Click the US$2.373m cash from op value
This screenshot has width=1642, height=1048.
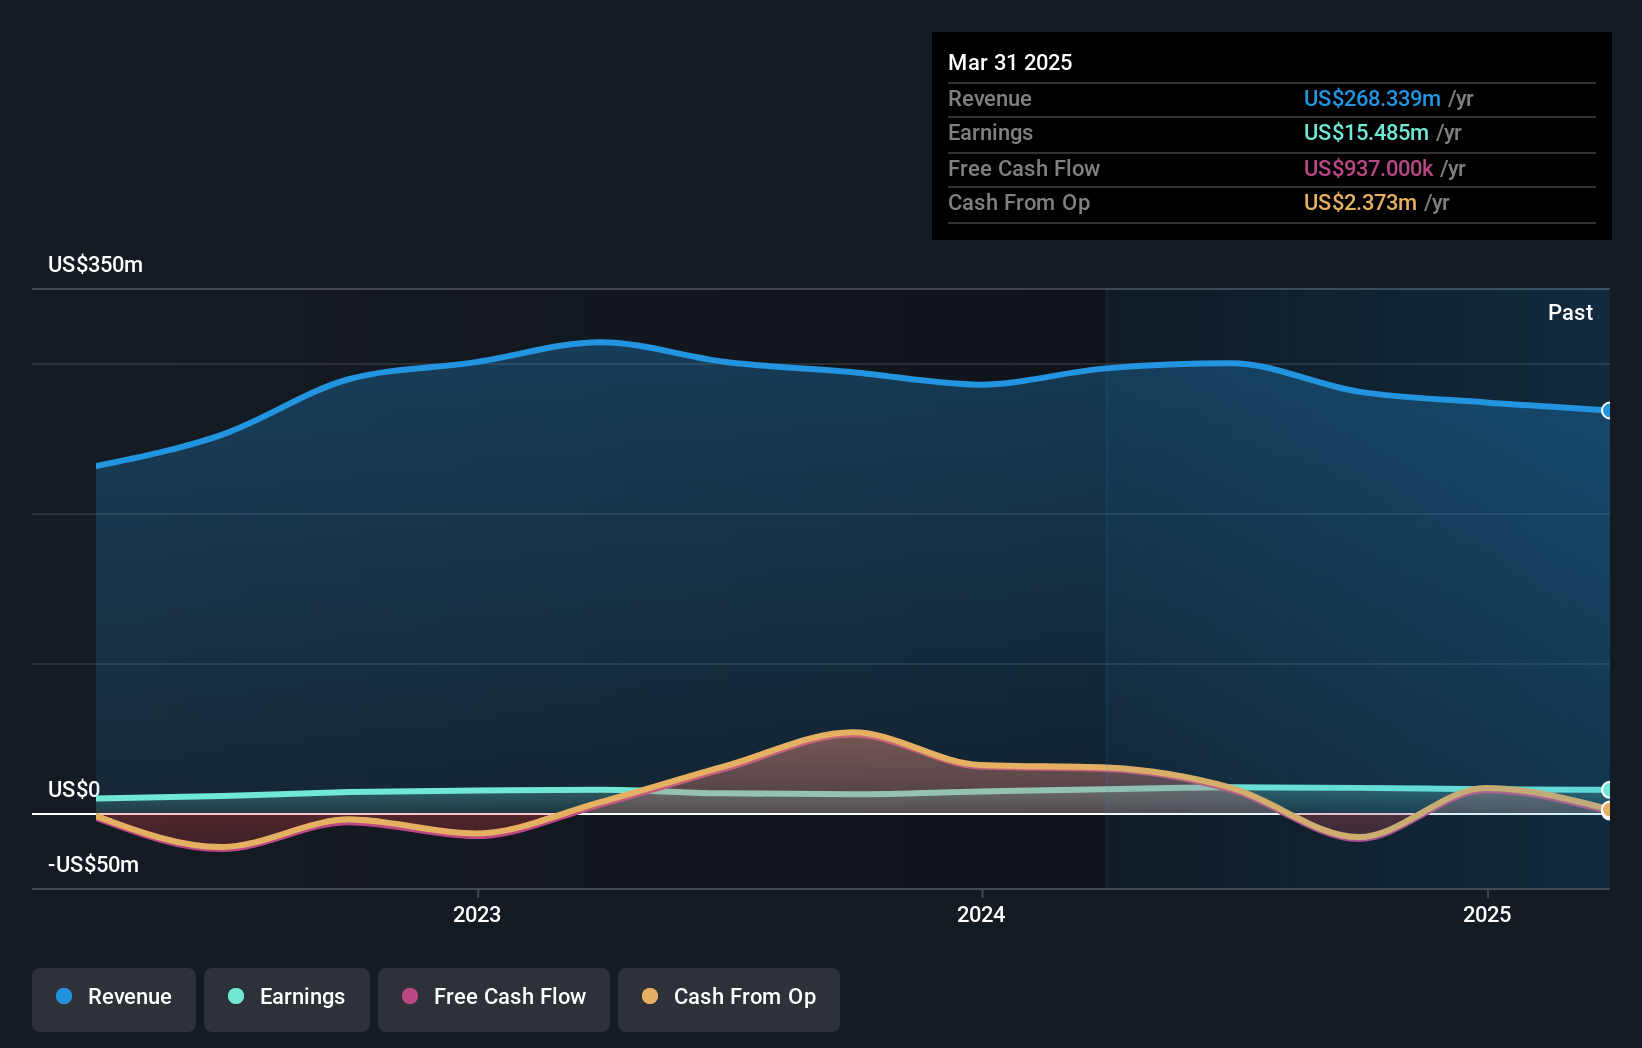click(1360, 203)
